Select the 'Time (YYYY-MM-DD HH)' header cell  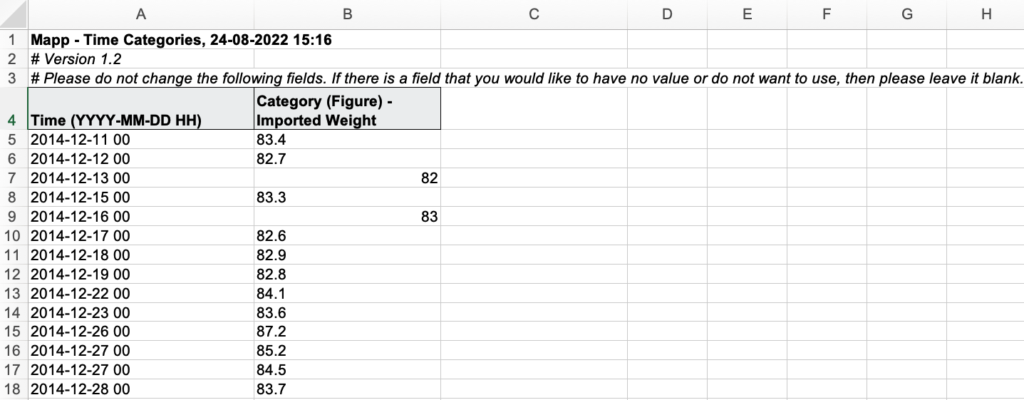(x=141, y=108)
